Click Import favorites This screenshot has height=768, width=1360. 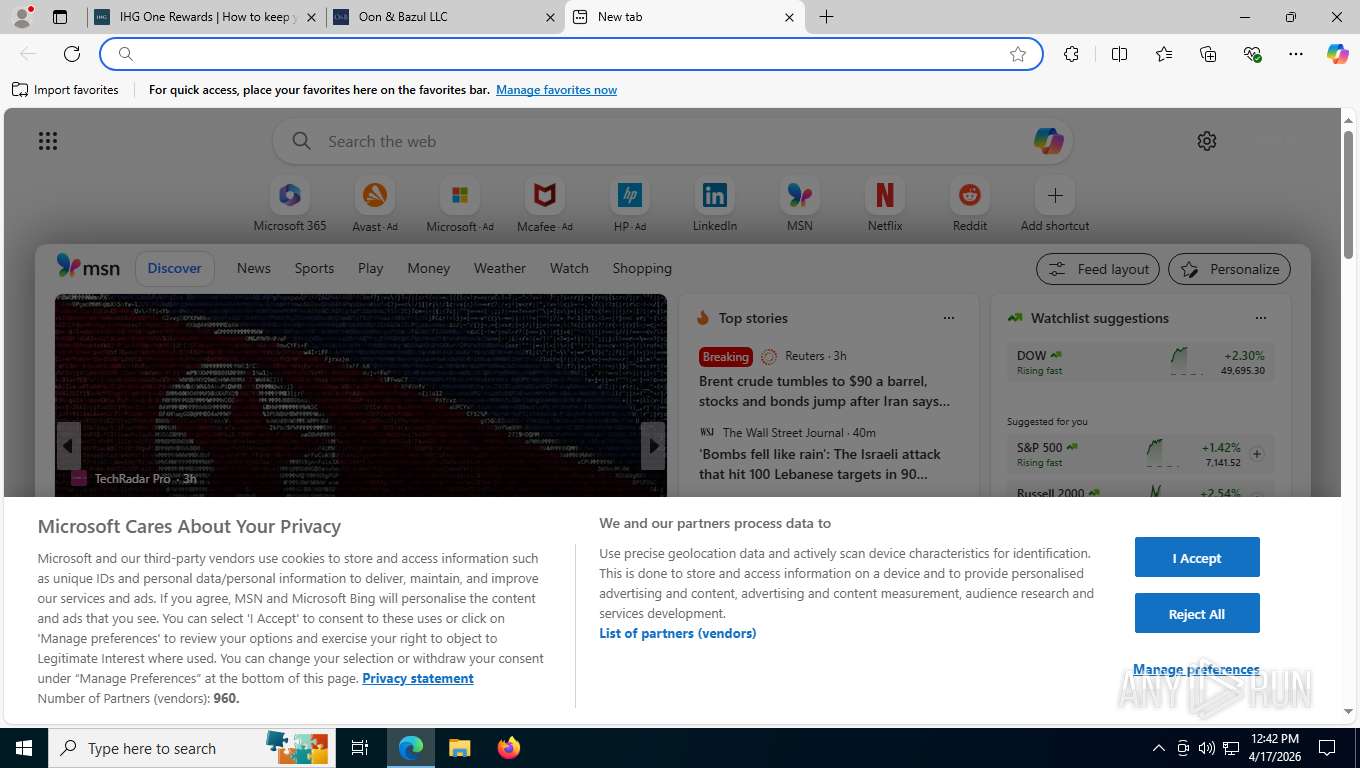[65, 90]
